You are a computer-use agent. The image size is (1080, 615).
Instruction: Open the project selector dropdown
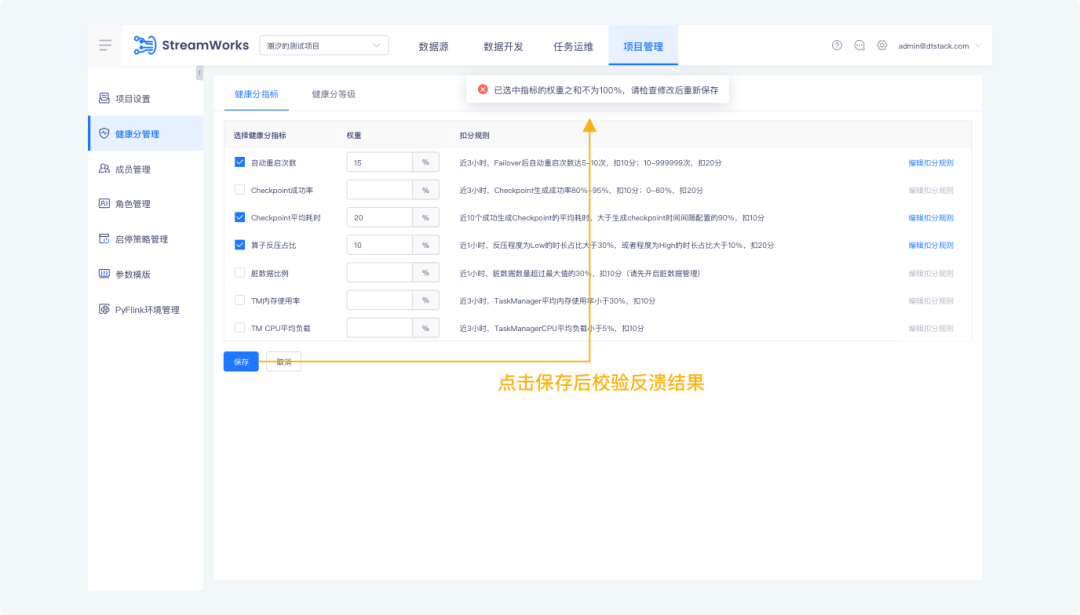(x=323, y=45)
